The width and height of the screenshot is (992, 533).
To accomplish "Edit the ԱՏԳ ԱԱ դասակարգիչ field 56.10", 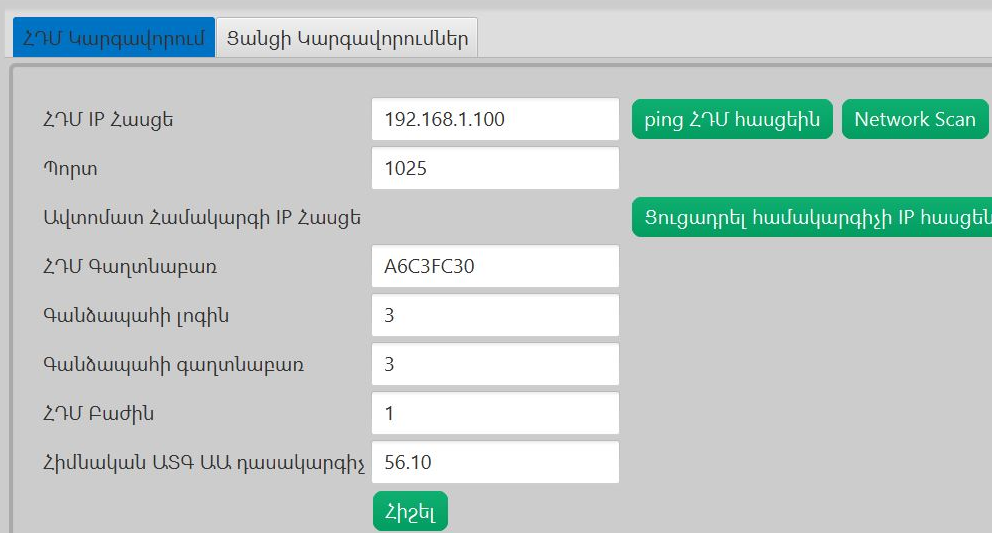I will [495, 462].
